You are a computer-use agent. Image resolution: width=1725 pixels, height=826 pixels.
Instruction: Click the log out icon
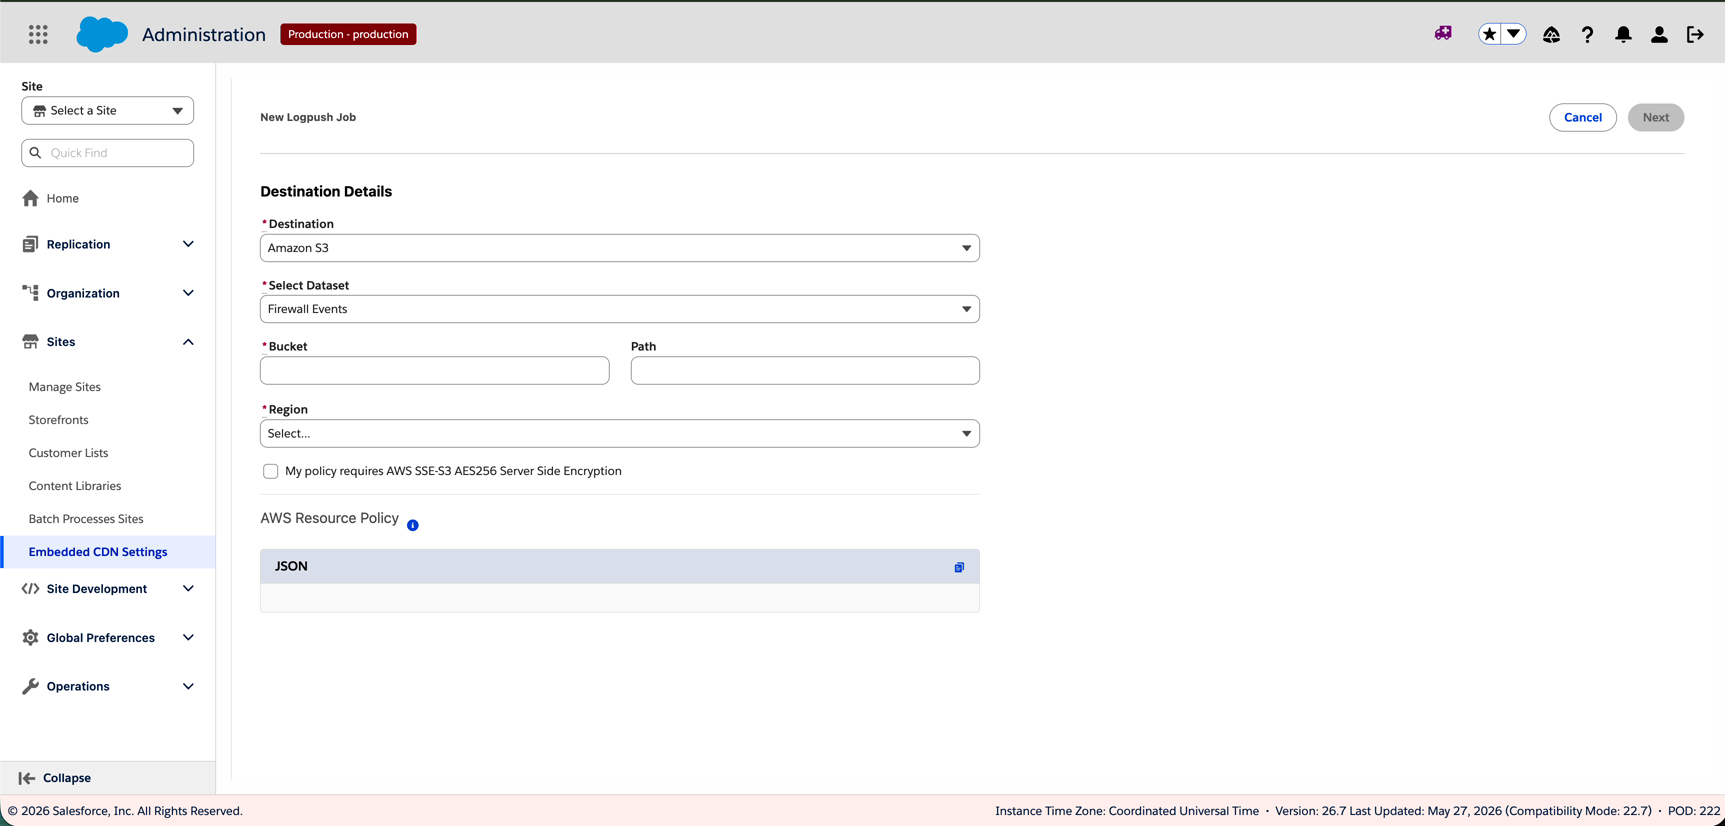tap(1695, 34)
